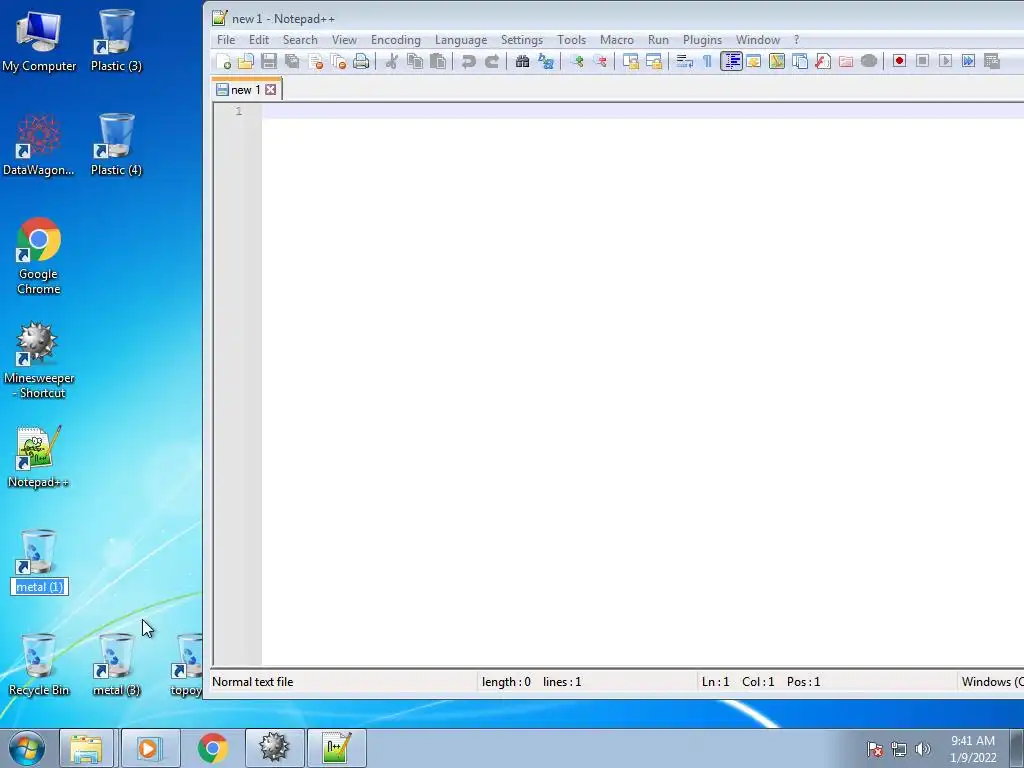Image resolution: width=1024 pixels, height=768 pixels.
Task: Select the My Computer desktop icon
Action: pyautogui.click(x=39, y=40)
